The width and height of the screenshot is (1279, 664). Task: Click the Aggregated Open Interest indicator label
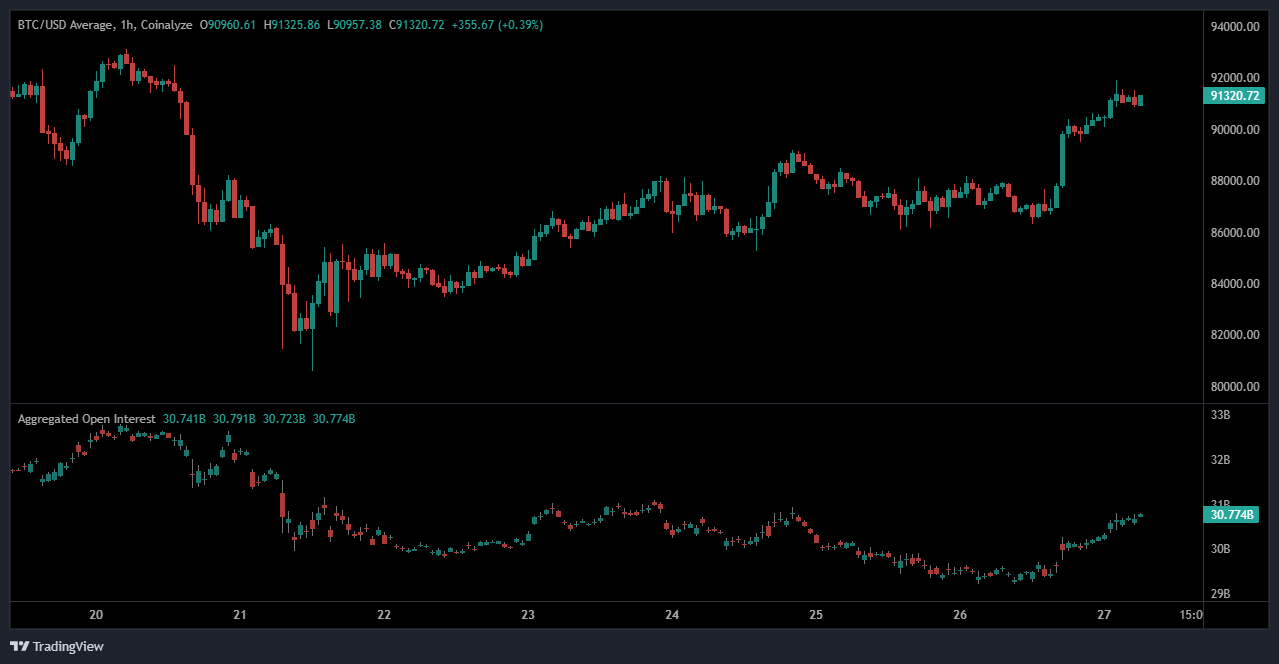click(86, 419)
